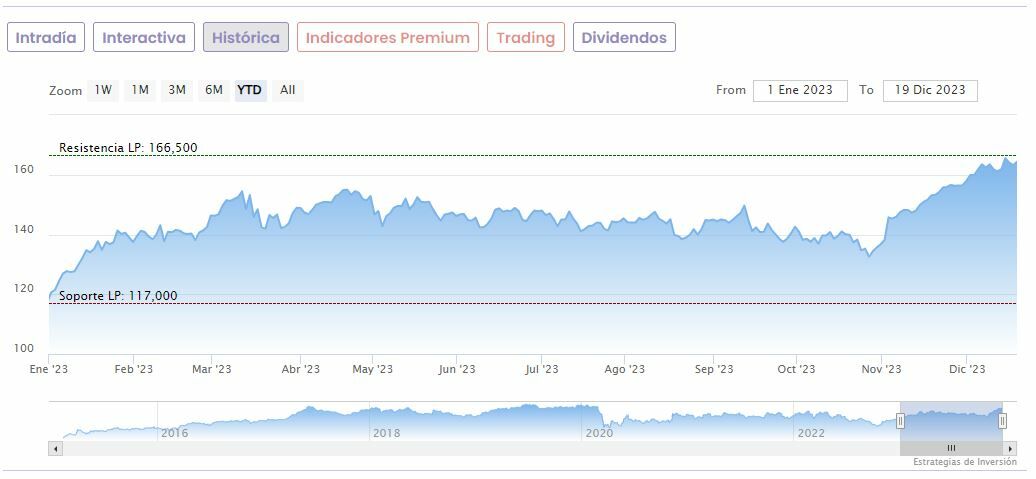Zoom chart to 3M
1036x479 pixels.
coord(177,90)
